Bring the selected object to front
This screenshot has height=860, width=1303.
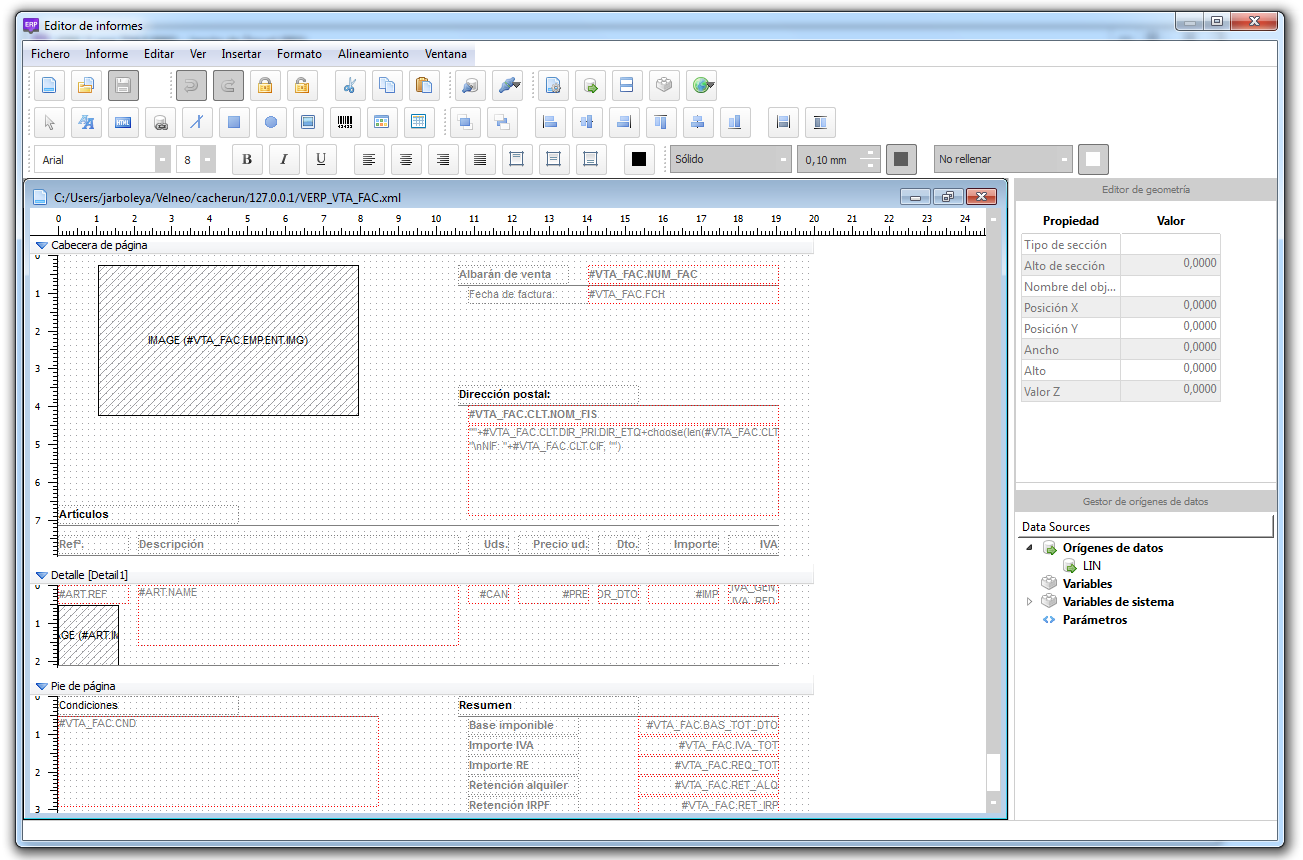[465, 122]
